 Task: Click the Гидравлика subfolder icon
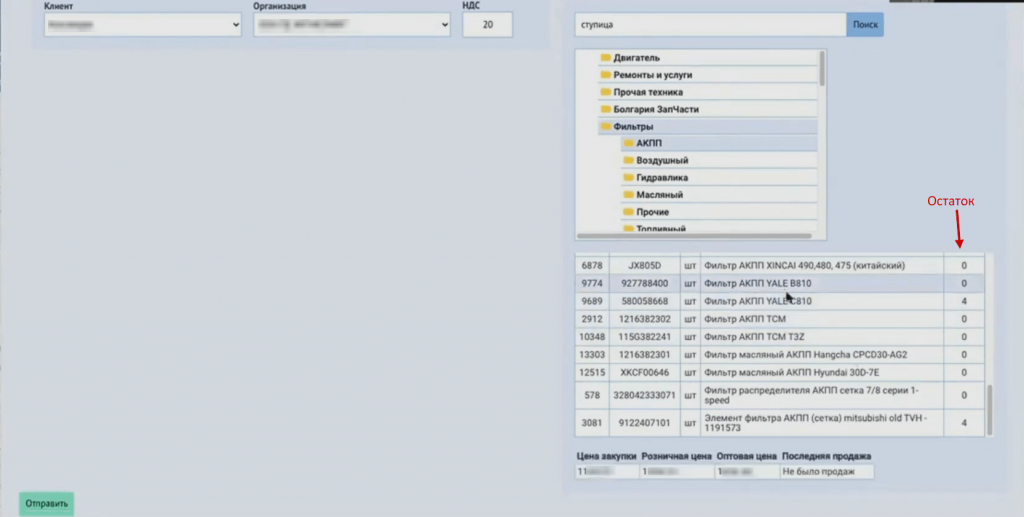click(628, 178)
